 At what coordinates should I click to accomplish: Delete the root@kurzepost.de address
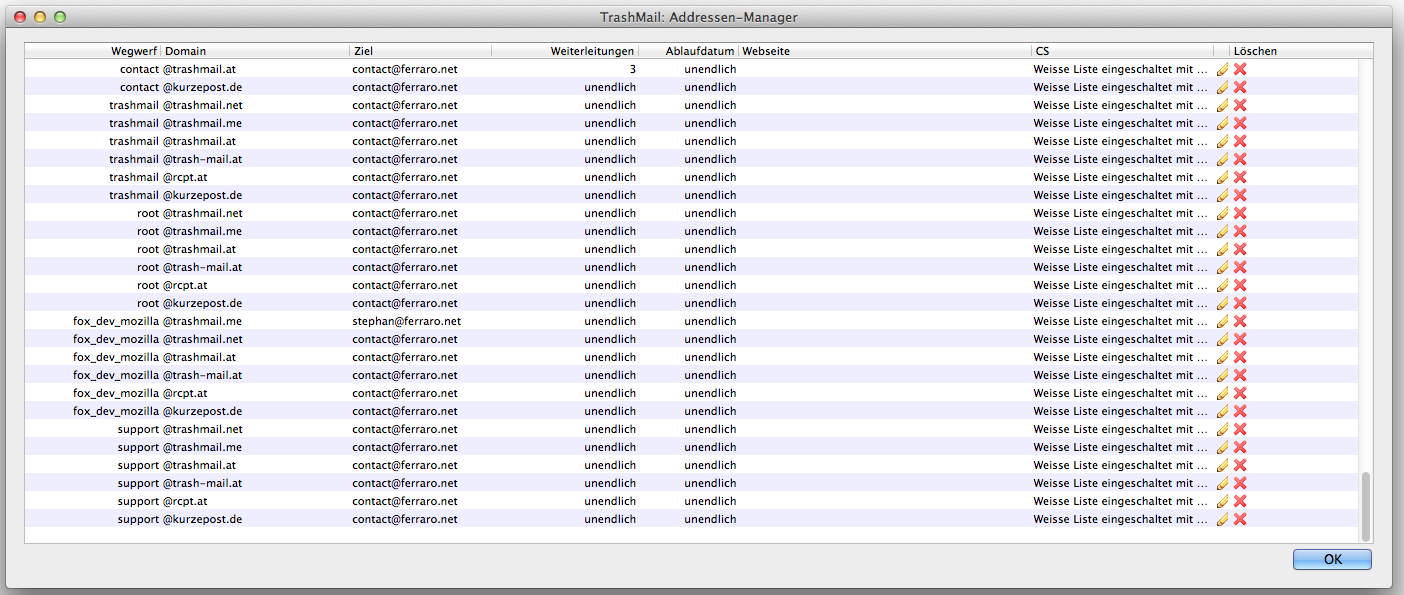(x=1240, y=303)
